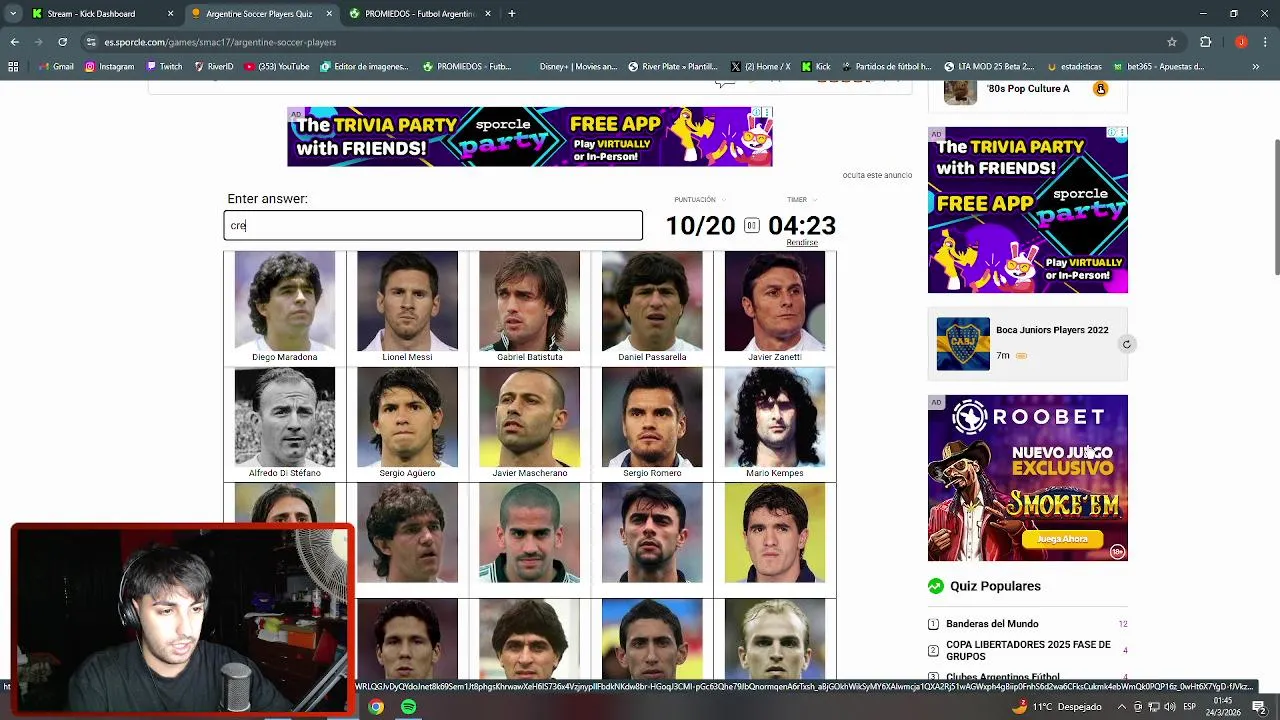Go back to the previous page
Screen dimensions: 1280x720
coord(14,42)
